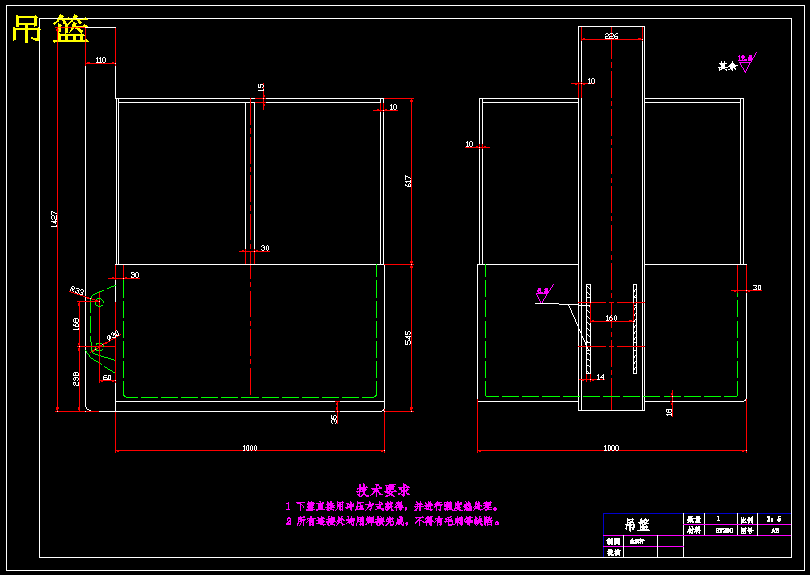Click the 1000 dimension under left view
Image resolution: width=810 pixels, height=575 pixels.
(x=250, y=448)
